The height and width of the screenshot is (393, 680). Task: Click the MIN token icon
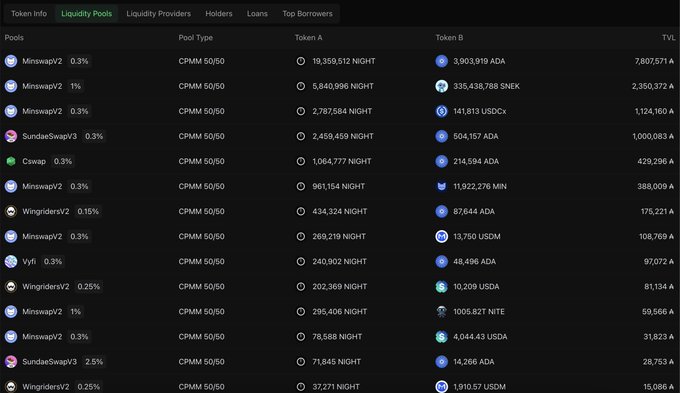[x=441, y=187]
